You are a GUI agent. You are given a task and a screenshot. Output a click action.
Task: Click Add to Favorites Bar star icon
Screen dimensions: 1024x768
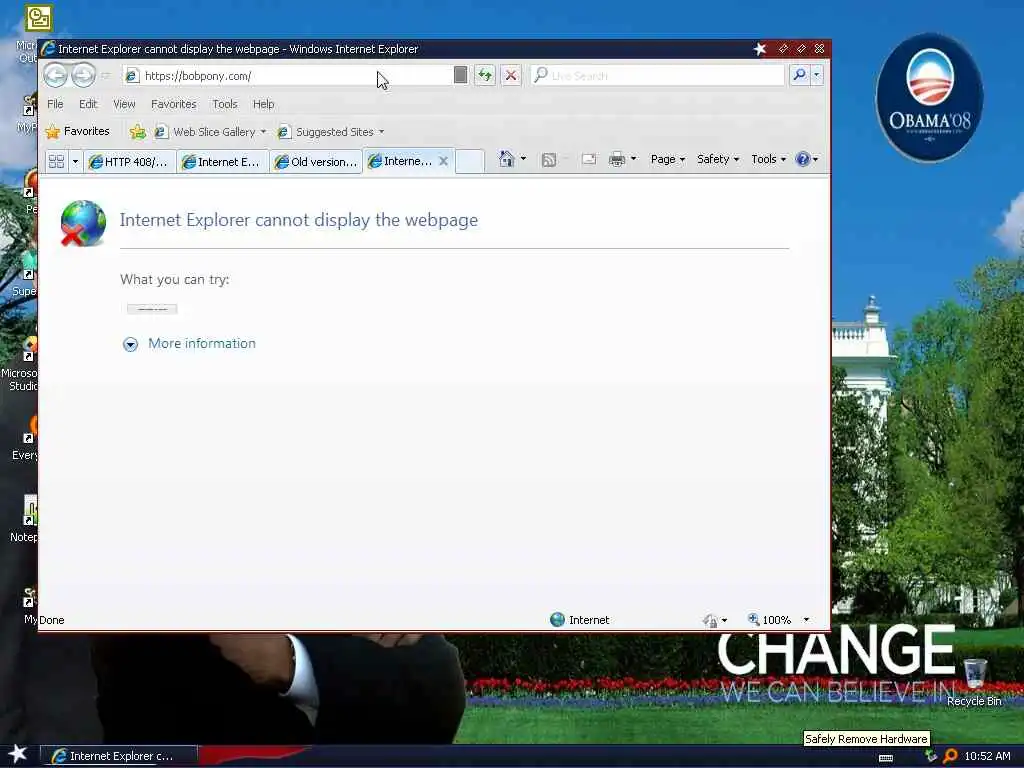(x=137, y=132)
